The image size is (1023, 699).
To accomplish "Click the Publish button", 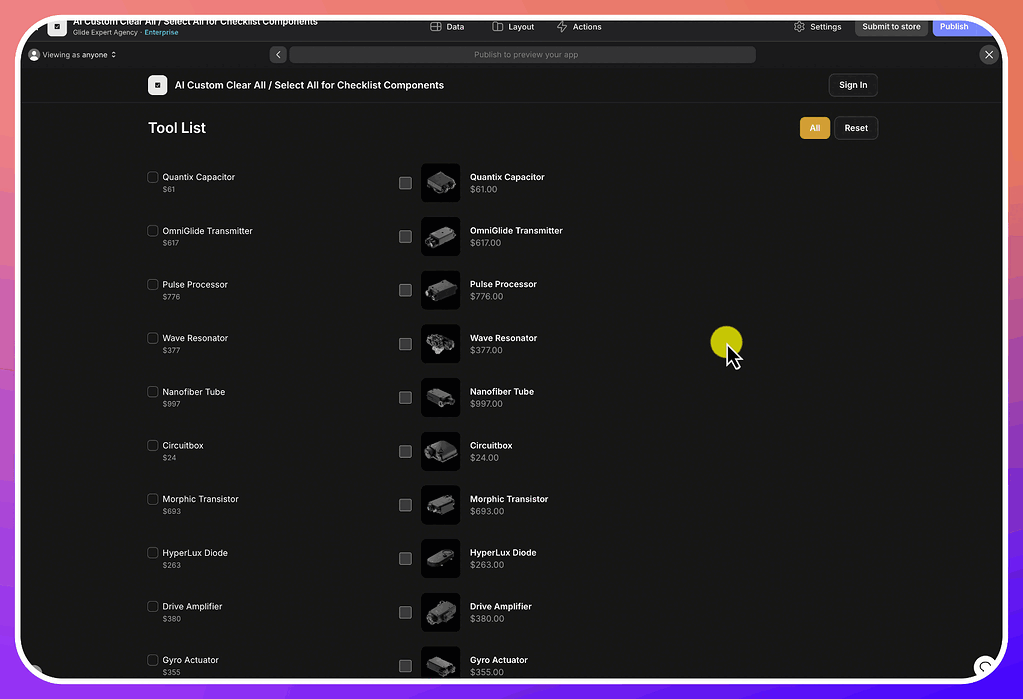I will 953,27.
